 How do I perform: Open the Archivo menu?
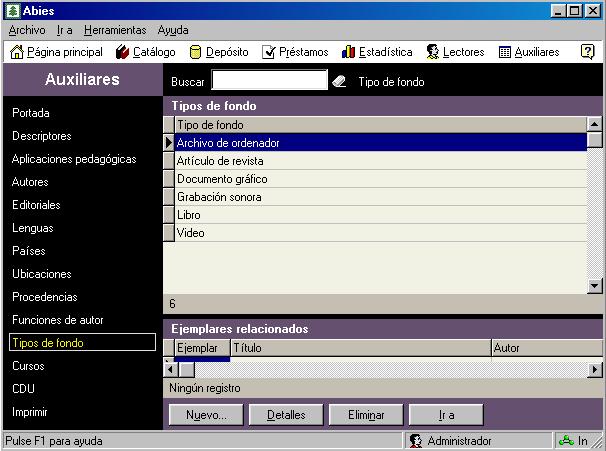(x=26, y=30)
